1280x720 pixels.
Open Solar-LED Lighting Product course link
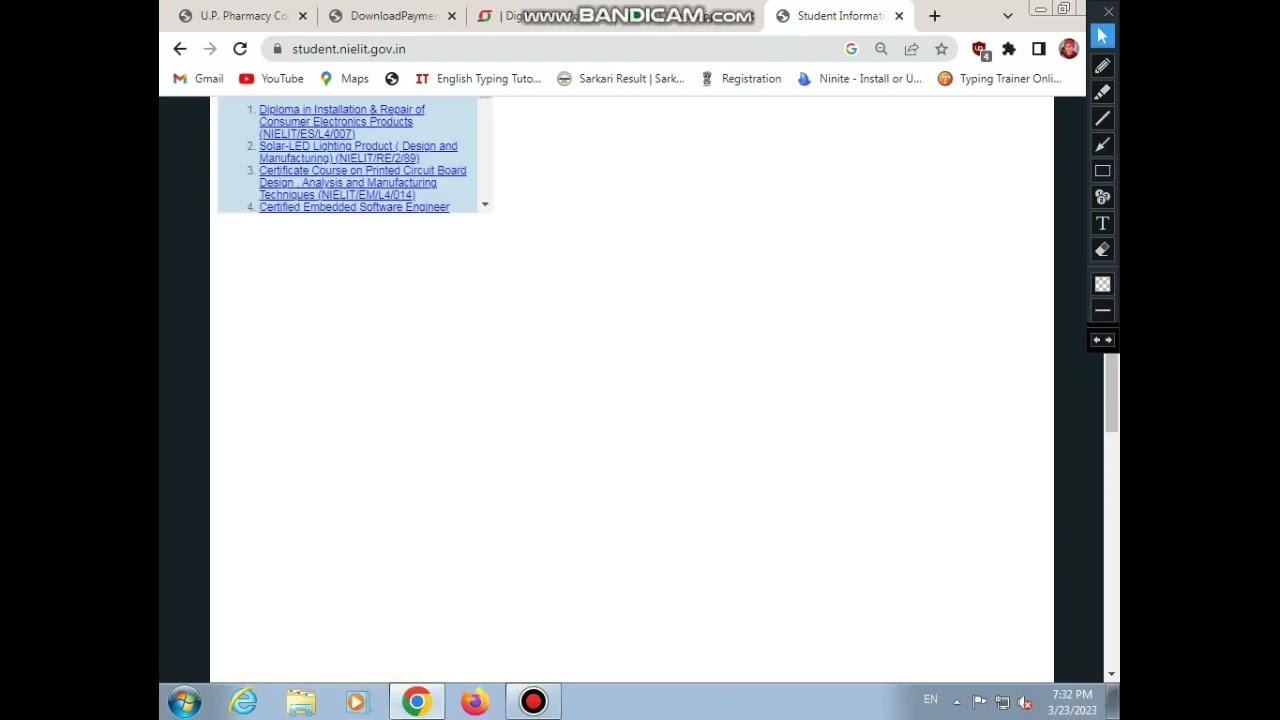point(358,152)
